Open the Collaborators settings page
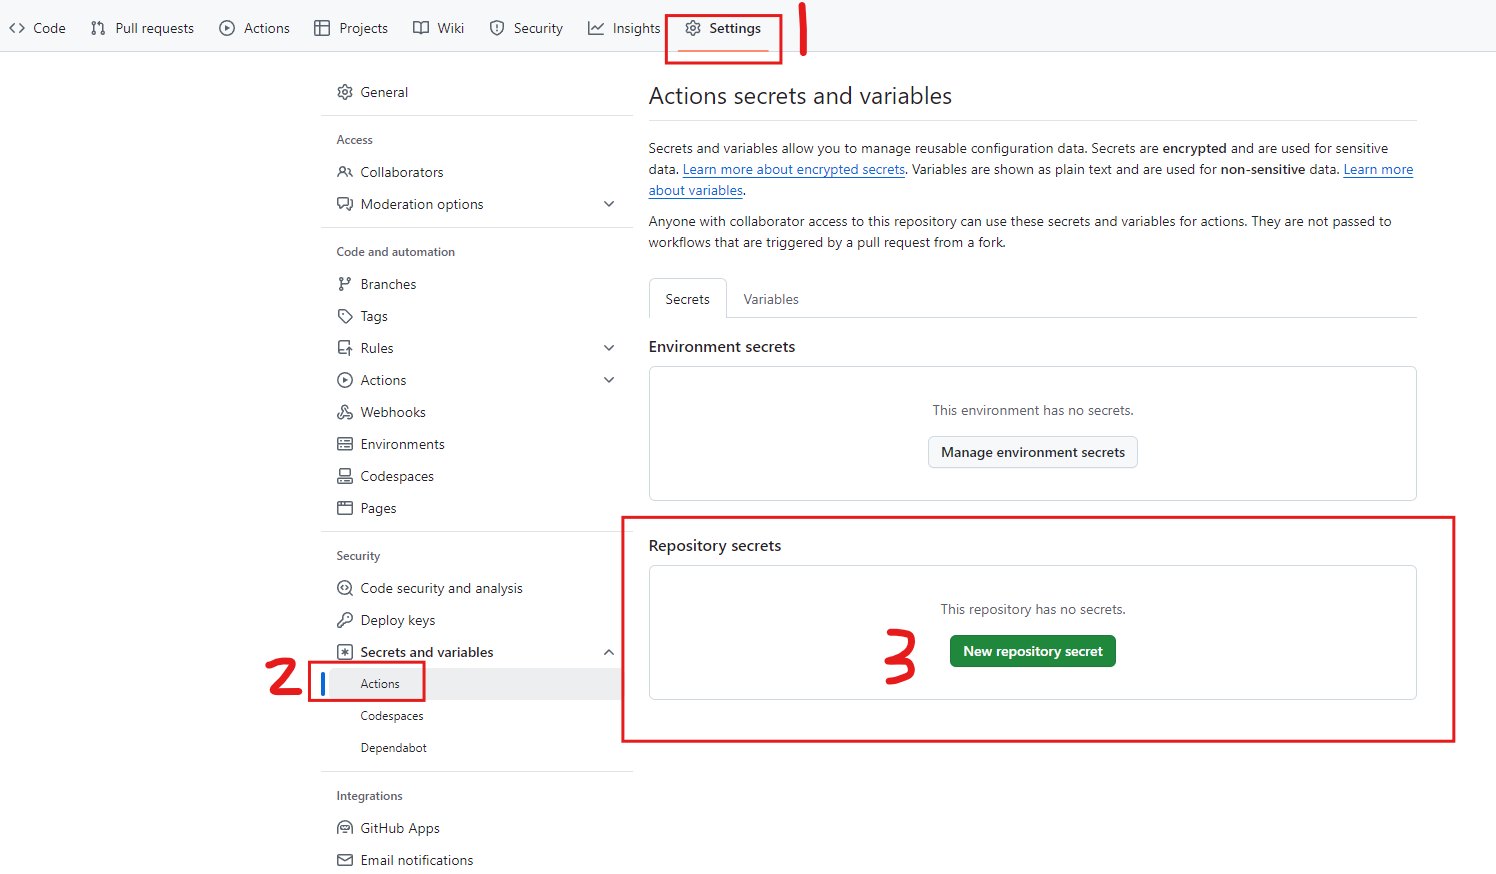The height and width of the screenshot is (874, 1496). coord(402,172)
